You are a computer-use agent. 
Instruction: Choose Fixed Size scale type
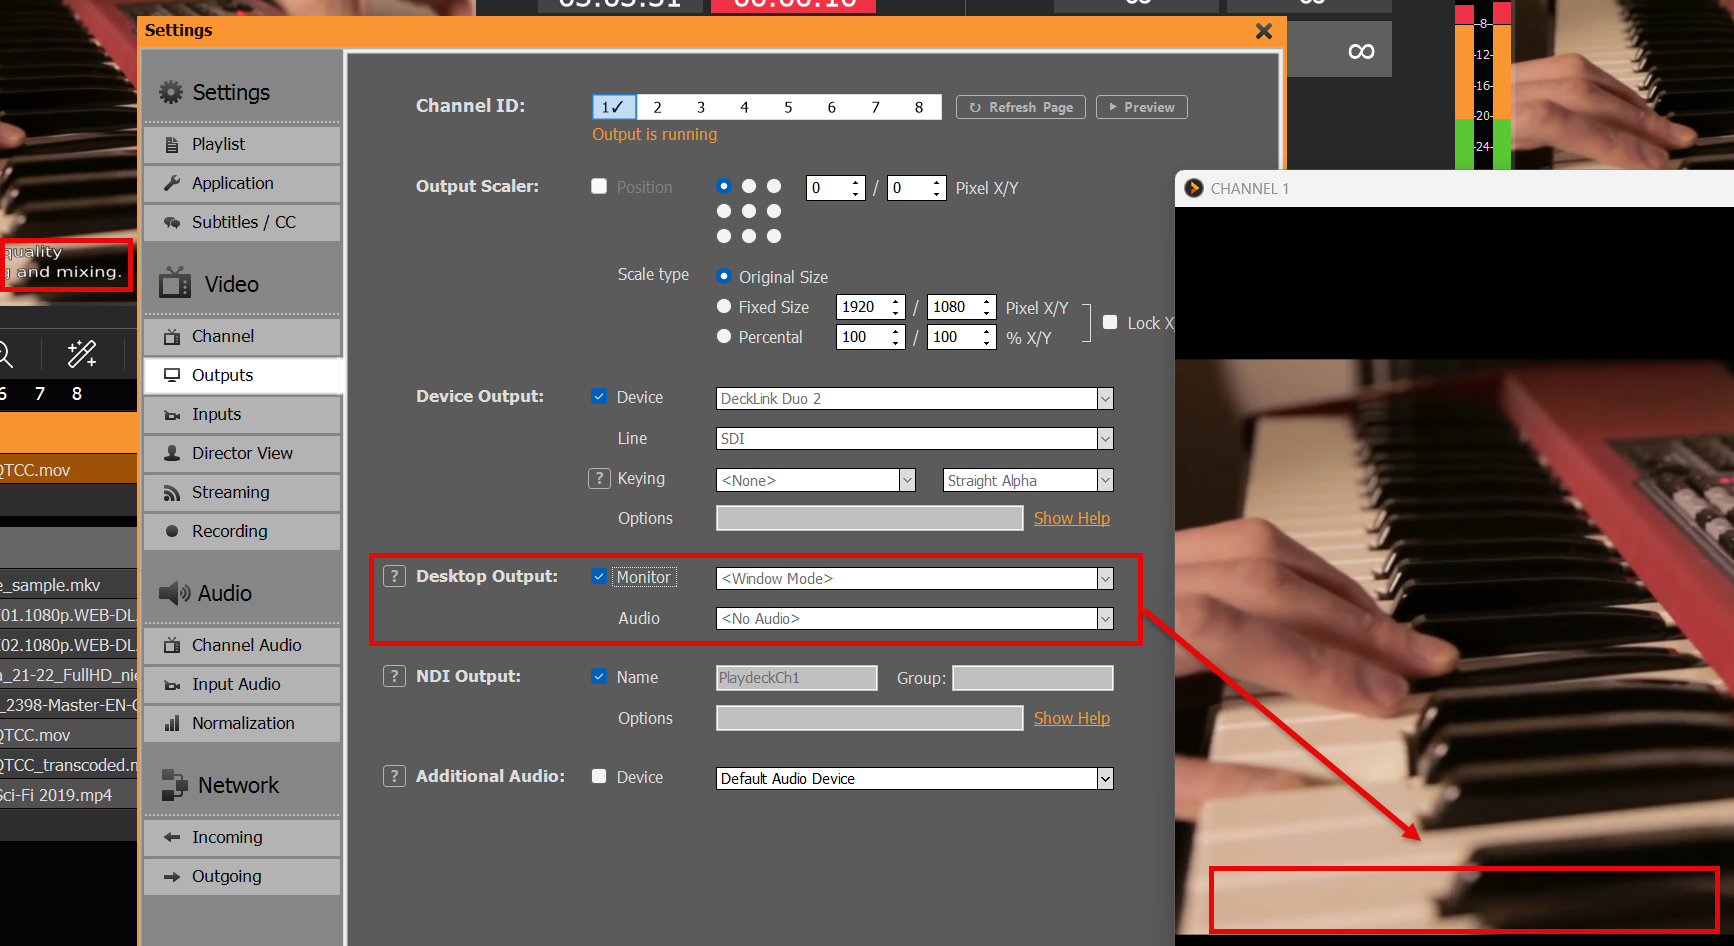724,306
